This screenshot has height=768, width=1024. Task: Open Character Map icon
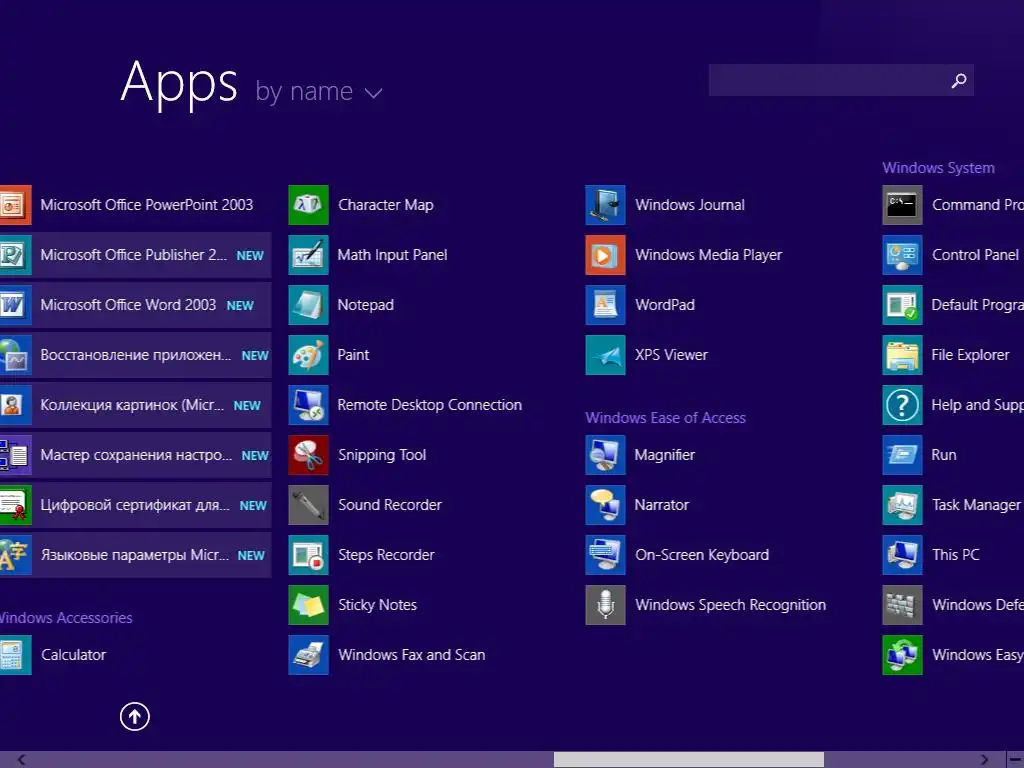[x=308, y=205]
